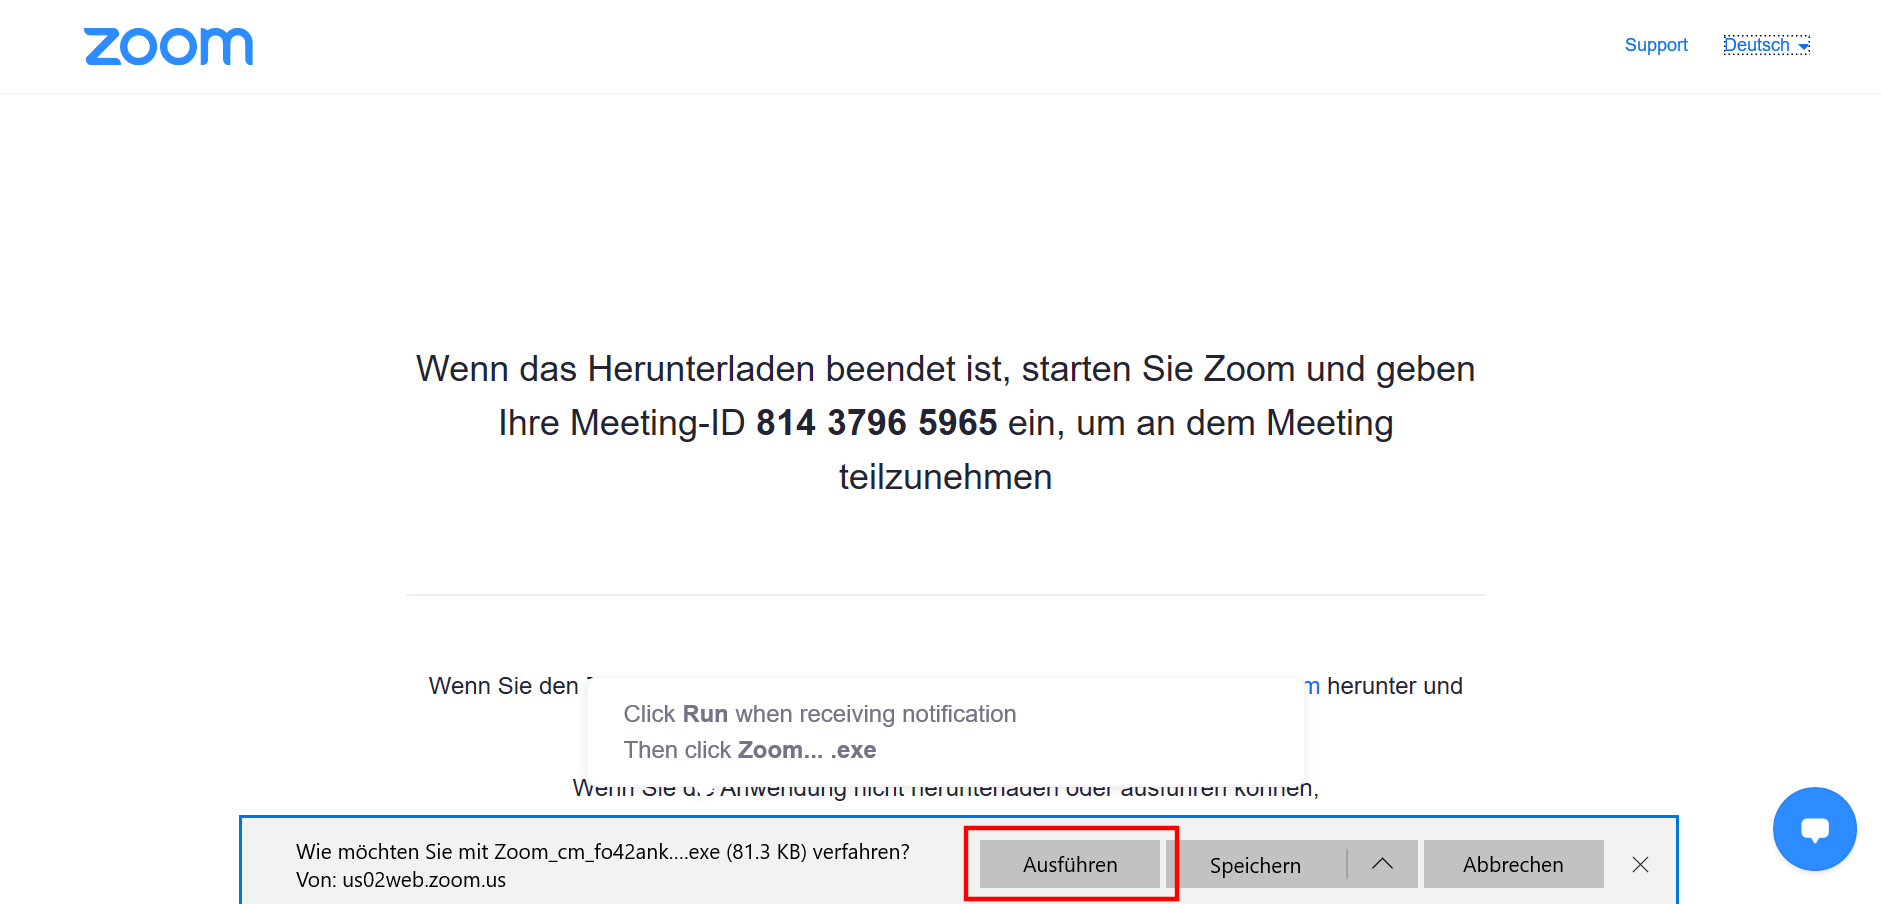Click the blue link fragment before 'herunter und'
This screenshot has height=904, width=1882.
(x=1312, y=687)
